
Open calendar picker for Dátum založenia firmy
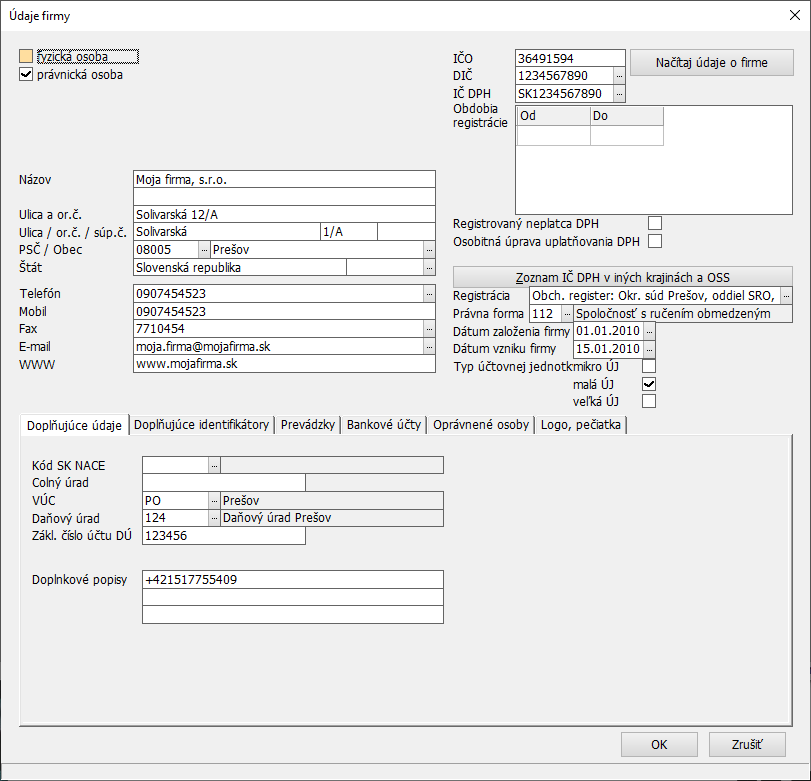pyautogui.click(x=649, y=331)
